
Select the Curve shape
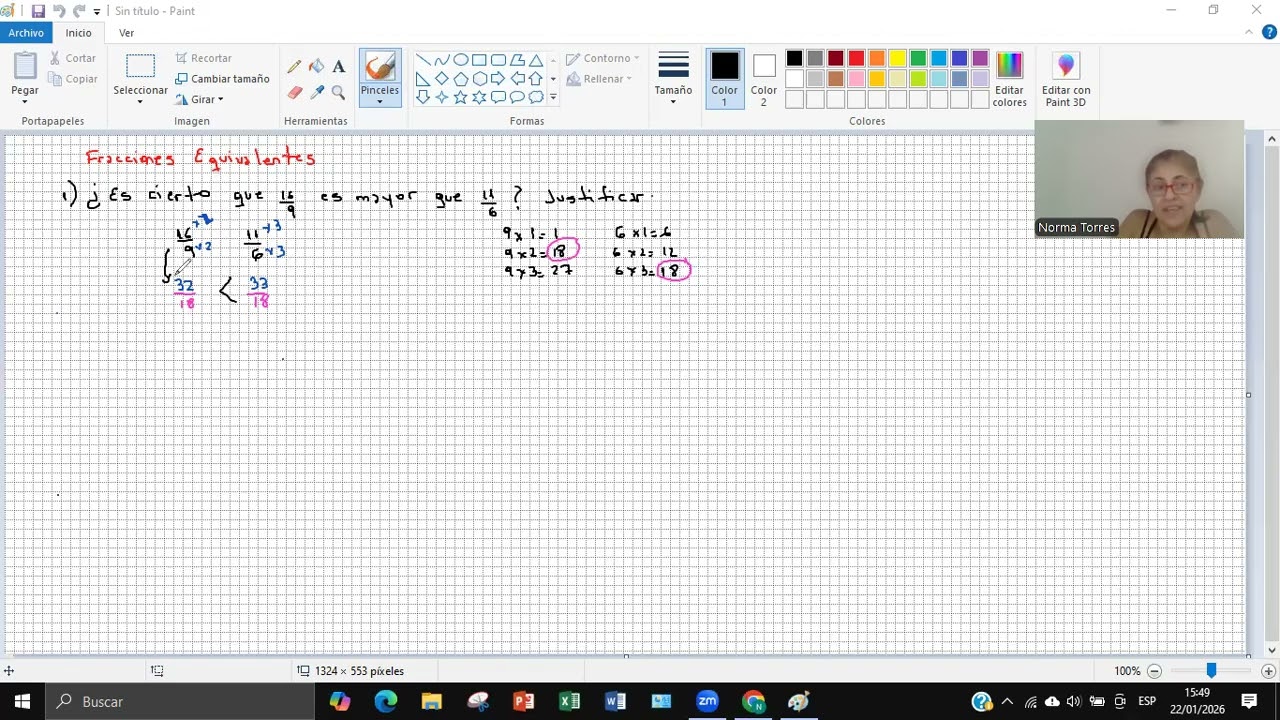coord(441,60)
